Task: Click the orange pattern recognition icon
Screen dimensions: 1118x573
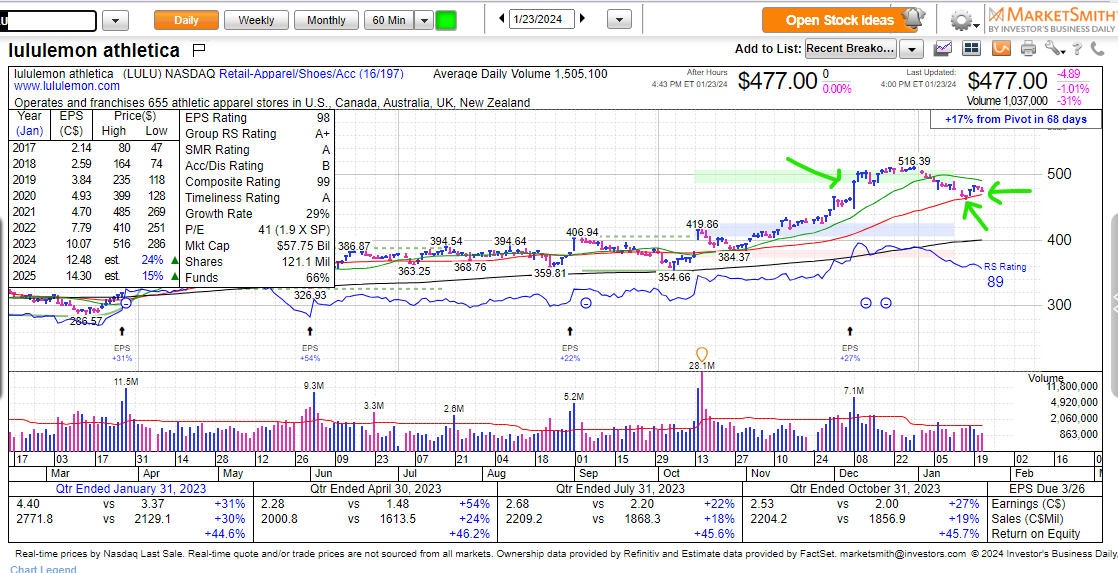Action: pyautogui.click(x=1001, y=48)
